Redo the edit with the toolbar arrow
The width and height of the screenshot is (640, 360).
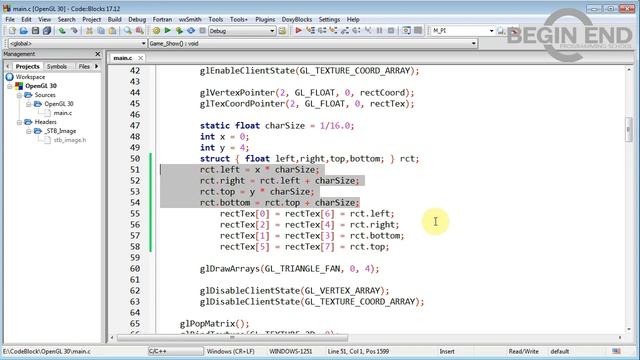coord(74,31)
